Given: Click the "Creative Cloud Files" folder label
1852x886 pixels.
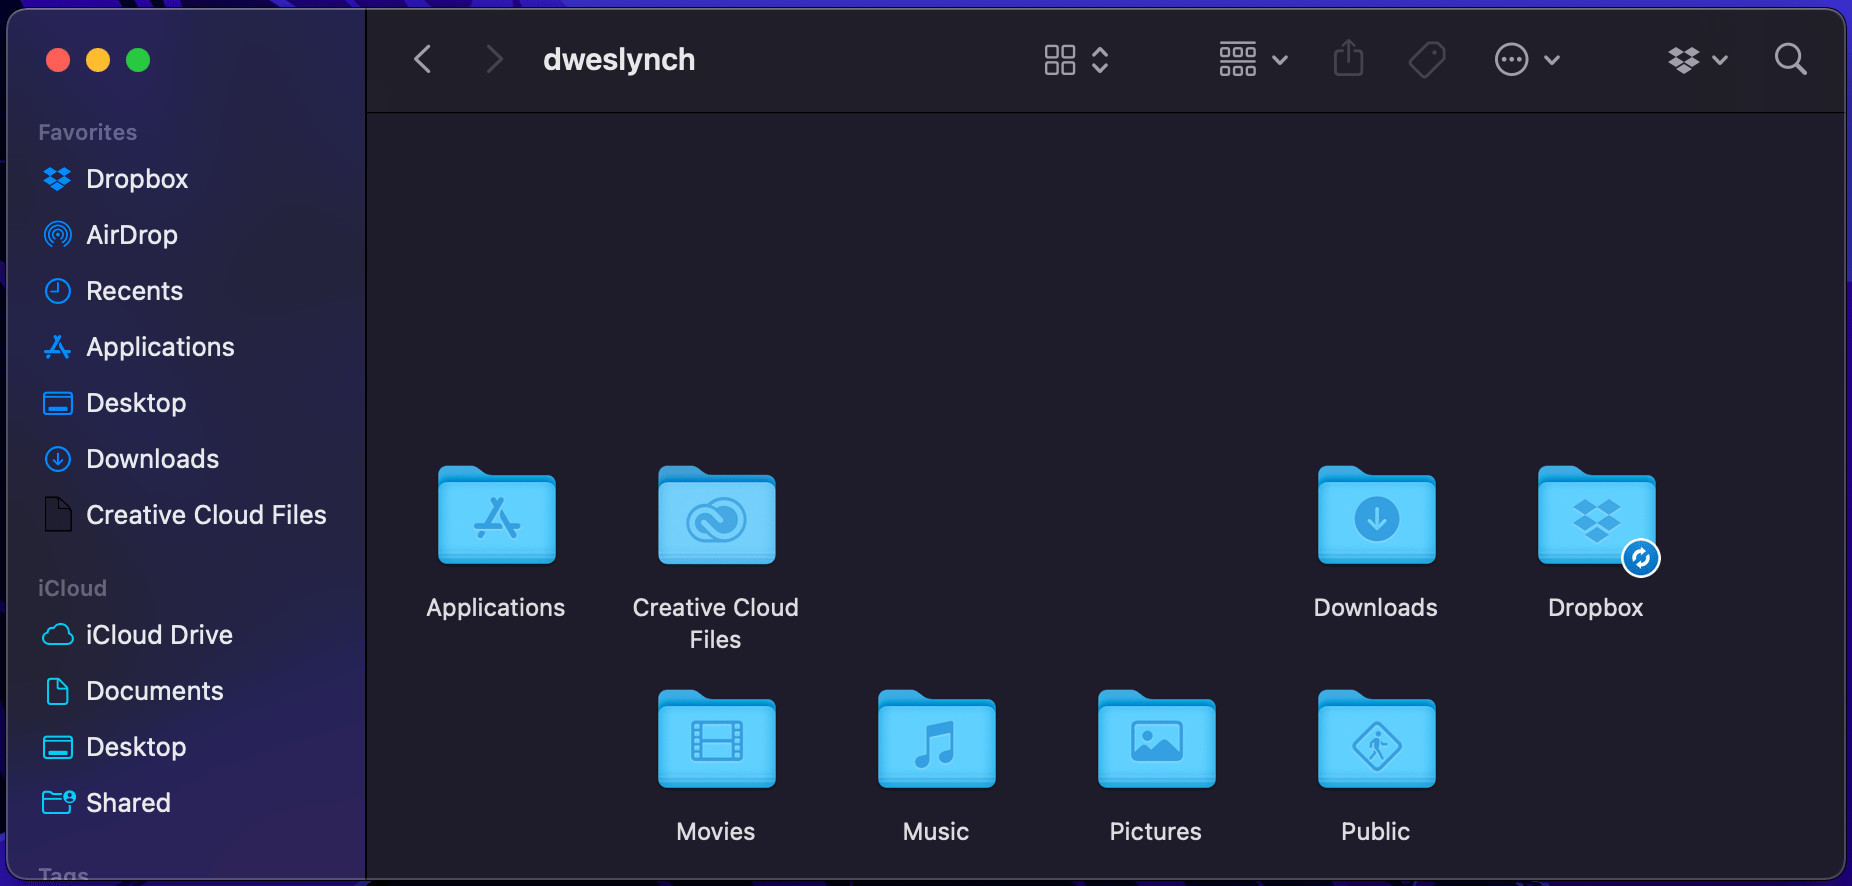Looking at the screenshot, I should [x=716, y=623].
